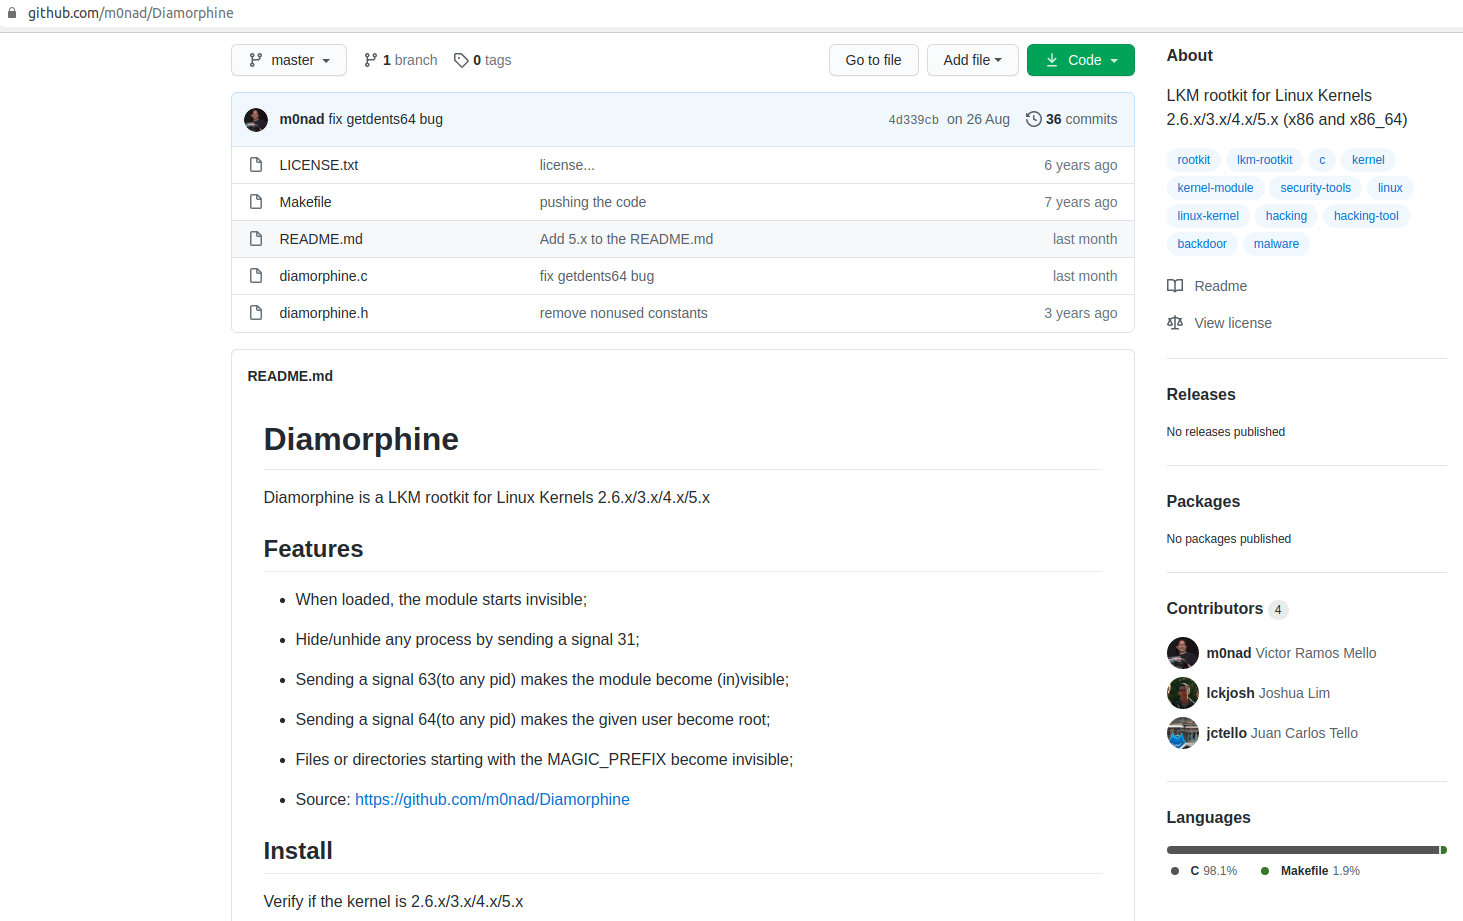Open LICENSE.txt file
1463x921 pixels.
[319, 165]
